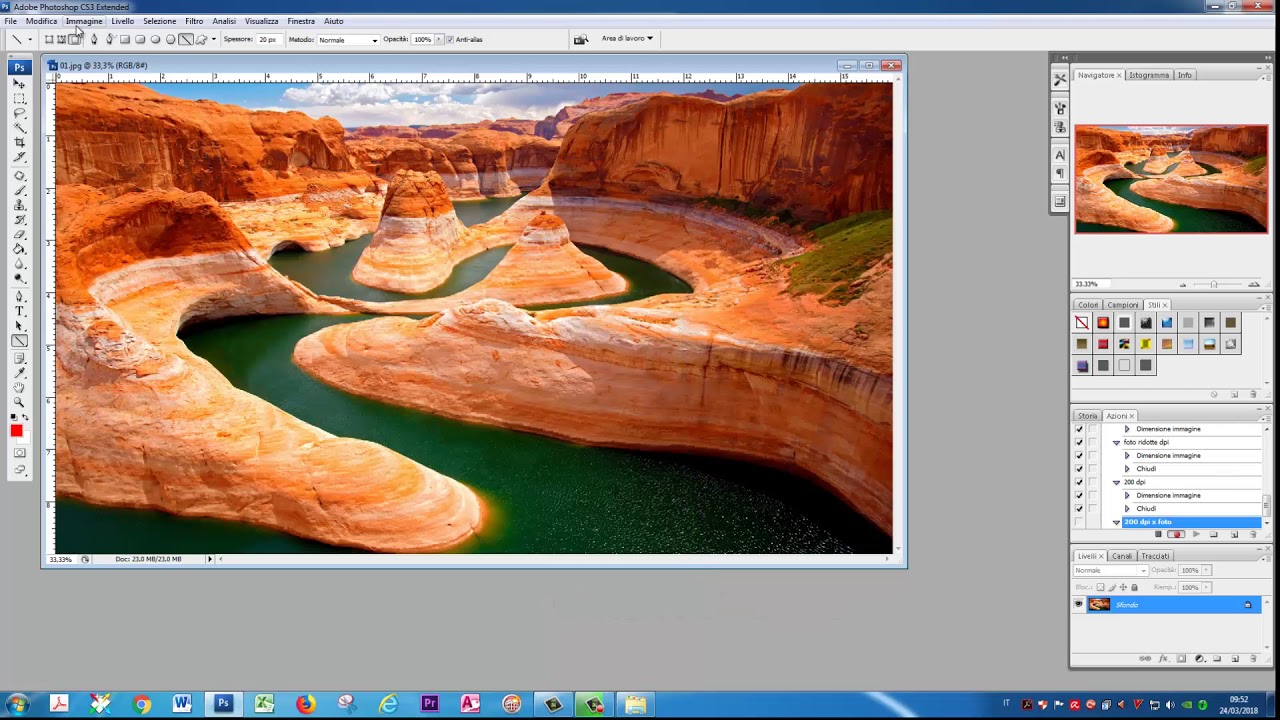The height and width of the screenshot is (720, 1280).
Task: Toggle lock transparent pixels in Livelli
Action: pyautogui.click(x=1101, y=587)
